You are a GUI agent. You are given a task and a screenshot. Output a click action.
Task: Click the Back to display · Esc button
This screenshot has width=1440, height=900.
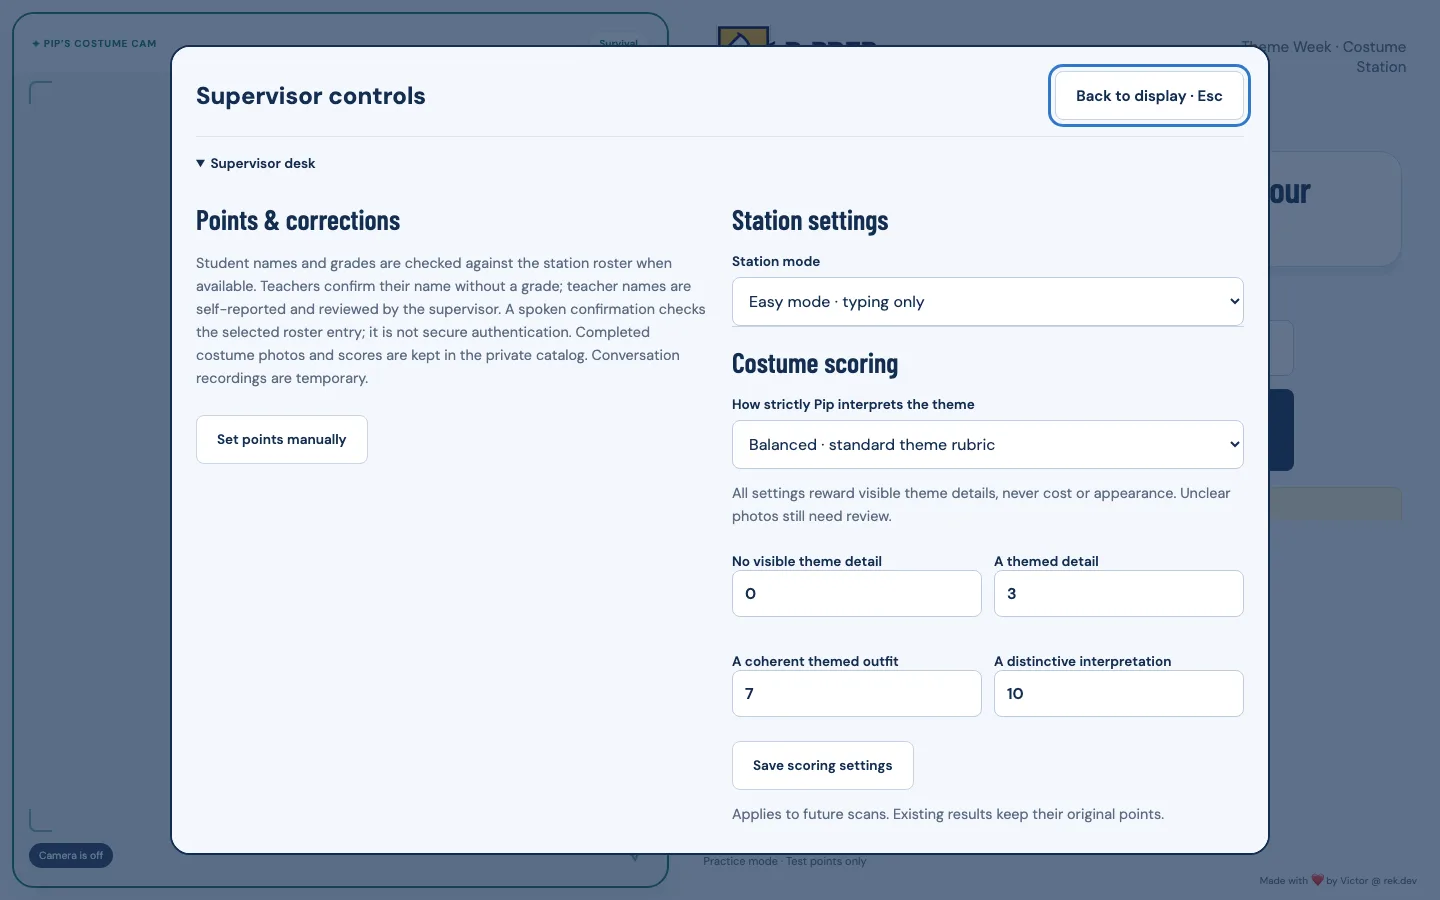click(x=1149, y=96)
